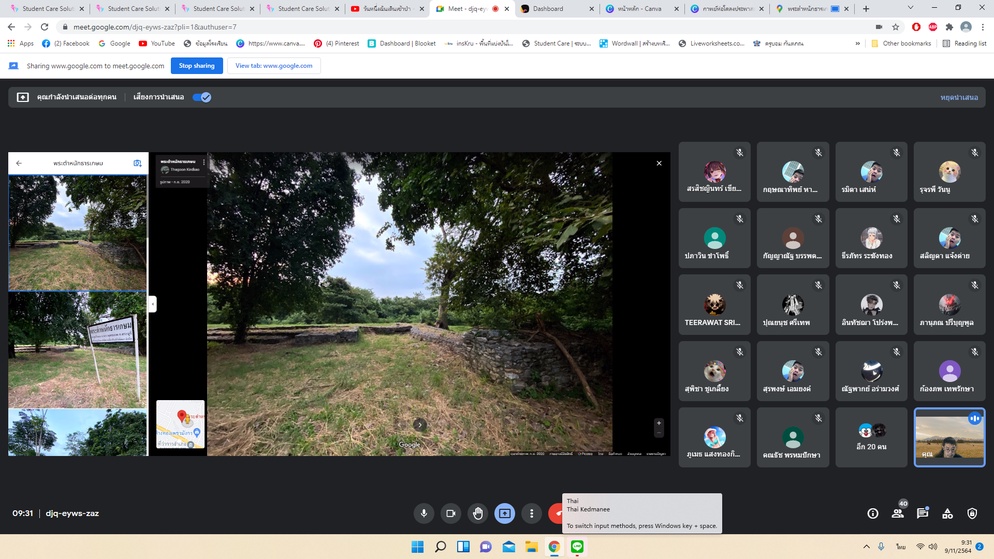
Task: Open the 20 more people tile
Action: [x=871, y=437]
